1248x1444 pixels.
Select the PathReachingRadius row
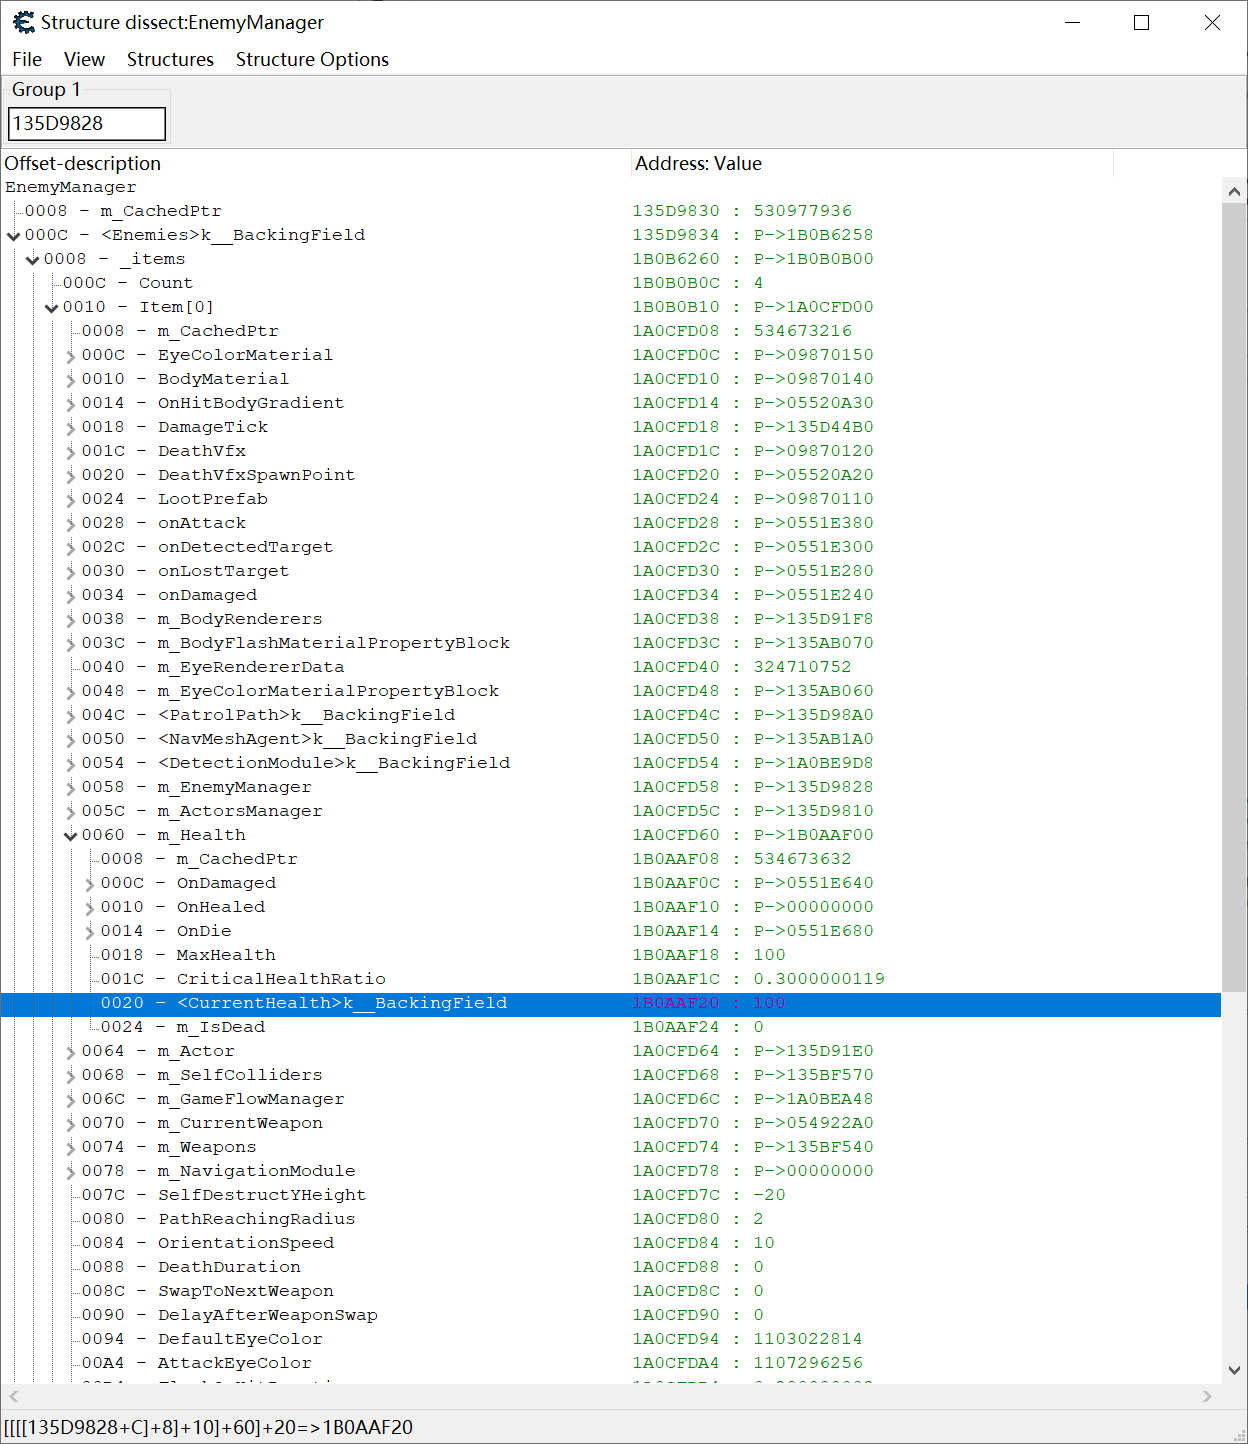[x=611, y=1219]
